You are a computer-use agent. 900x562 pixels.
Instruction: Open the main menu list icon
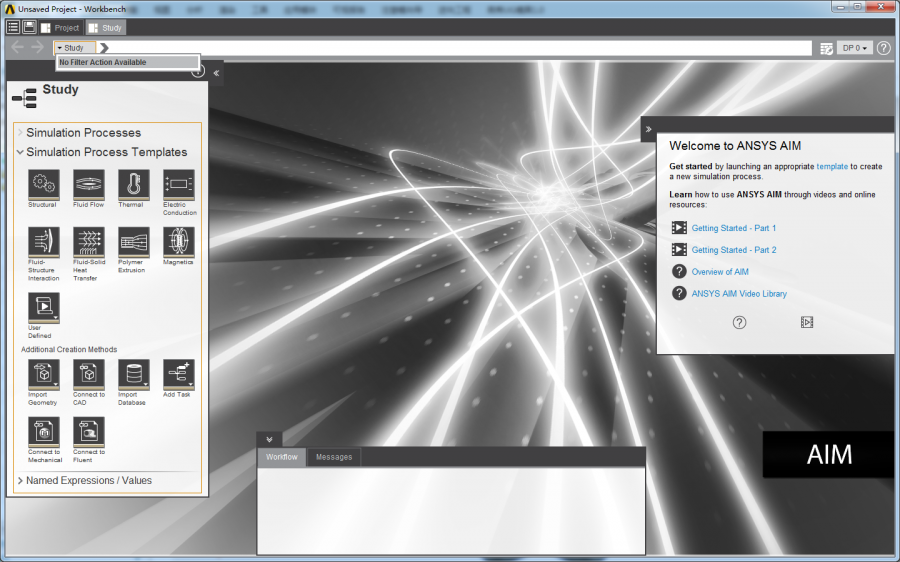pyautogui.click(x=13, y=27)
